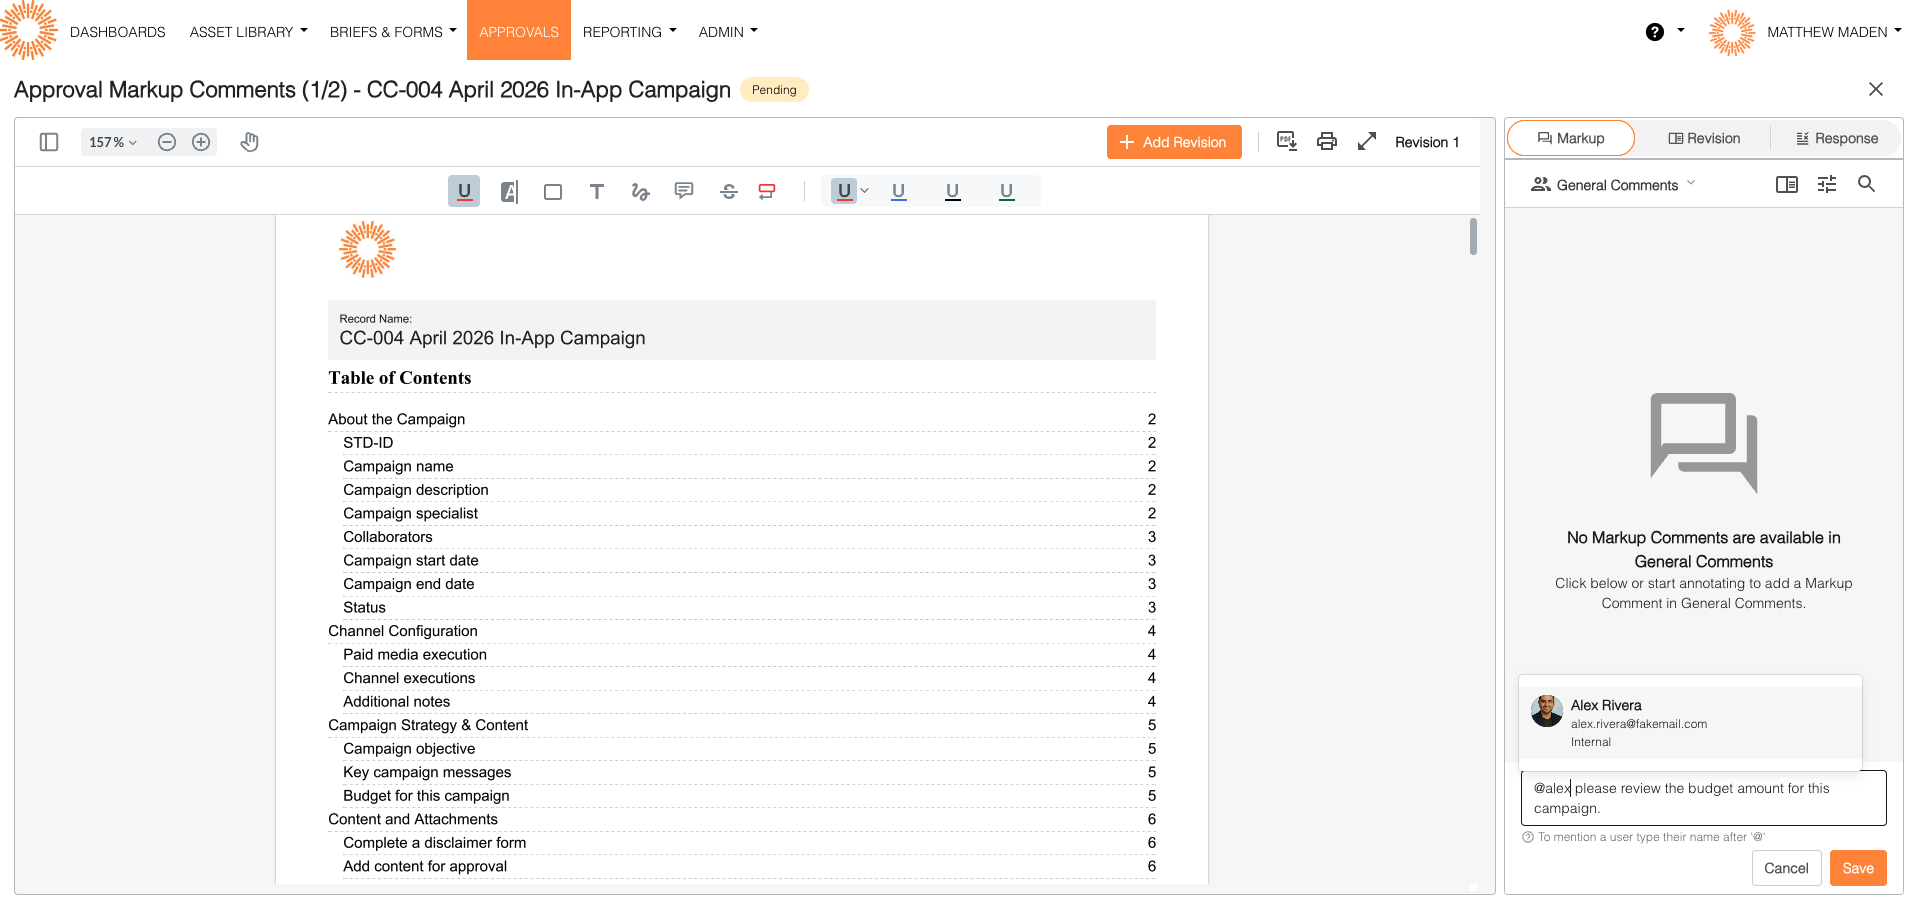Toggle the split comment view icon
The width and height of the screenshot is (1906, 900).
[x=1787, y=184]
